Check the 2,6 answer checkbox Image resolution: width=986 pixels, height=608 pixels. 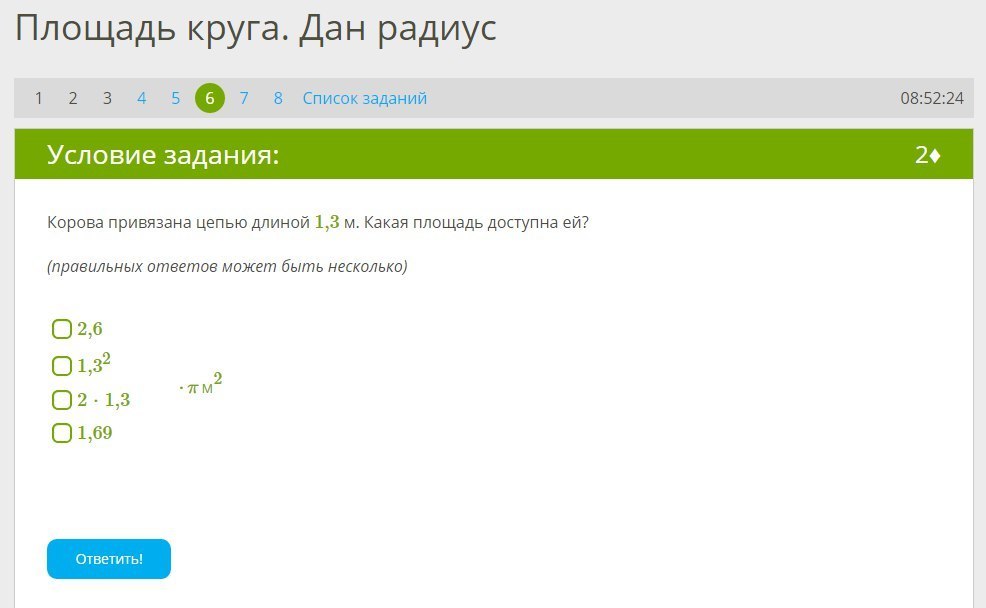pos(62,329)
